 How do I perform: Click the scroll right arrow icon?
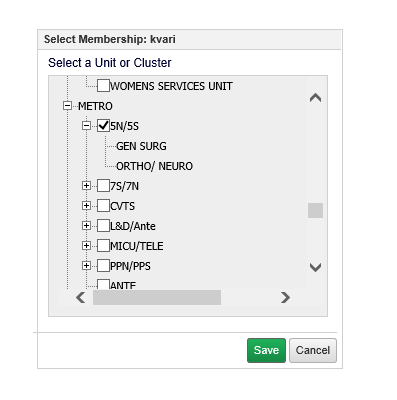(x=285, y=297)
